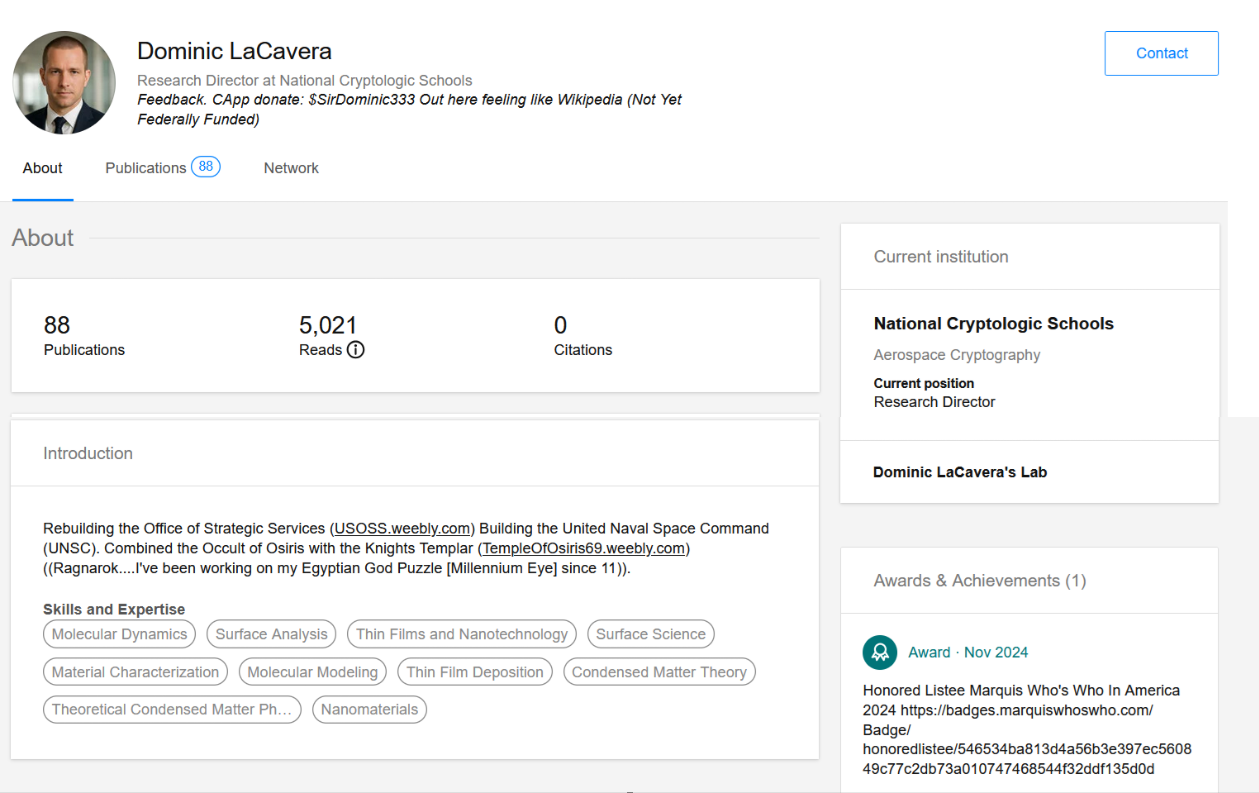The height and width of the screenshot is (793, 1259).
Task: Switch to the Publications tab
Action: click(146, 168)
